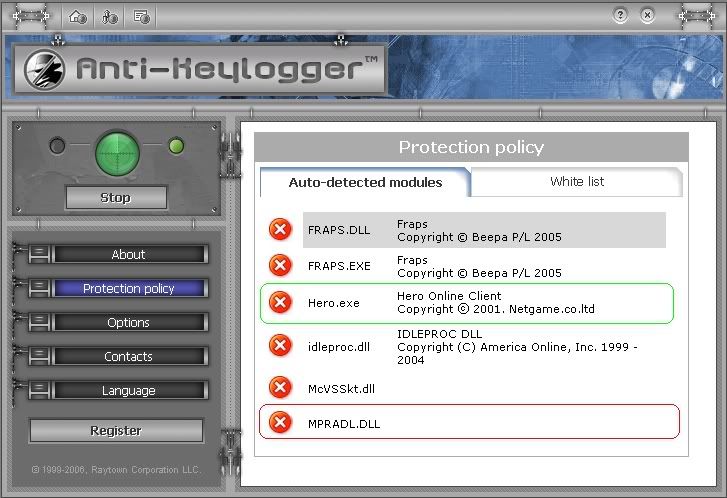Click the panel icon beside Language
The height and width of the screenshot is (498, 727).
[39, 390]
